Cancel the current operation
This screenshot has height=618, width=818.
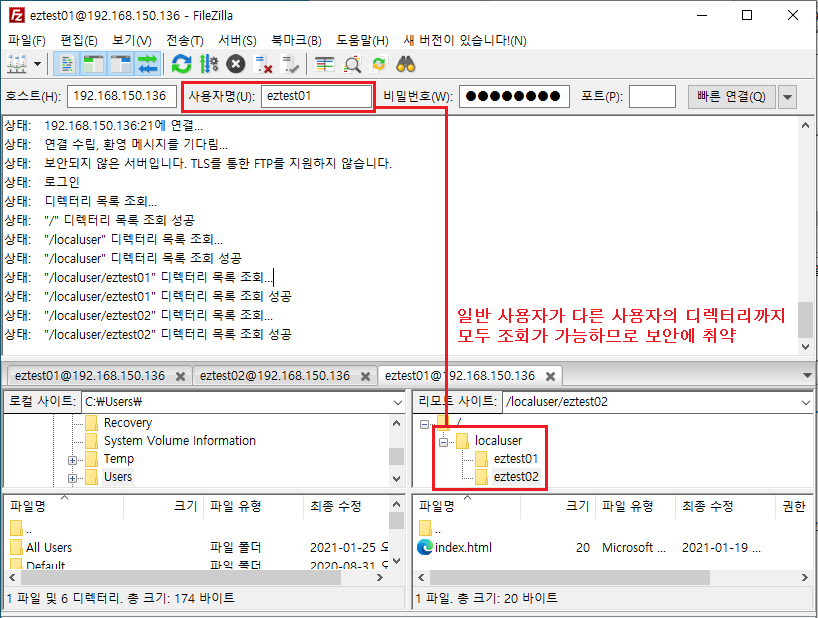point(235,64)
